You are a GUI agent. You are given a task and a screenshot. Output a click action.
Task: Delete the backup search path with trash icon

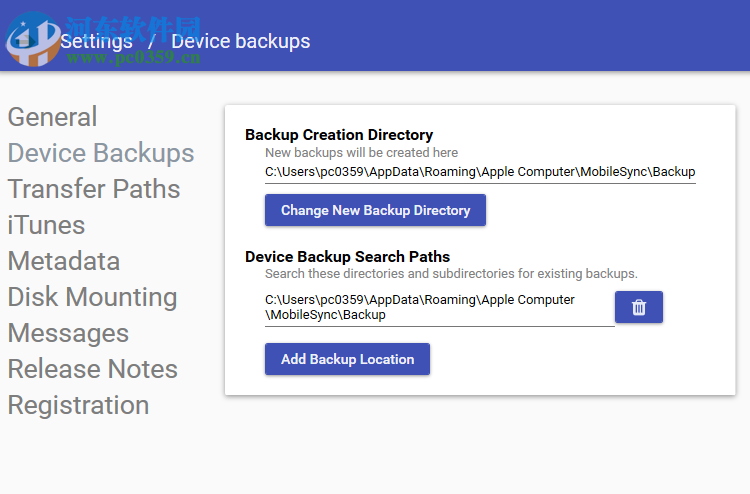coord(639,308)
